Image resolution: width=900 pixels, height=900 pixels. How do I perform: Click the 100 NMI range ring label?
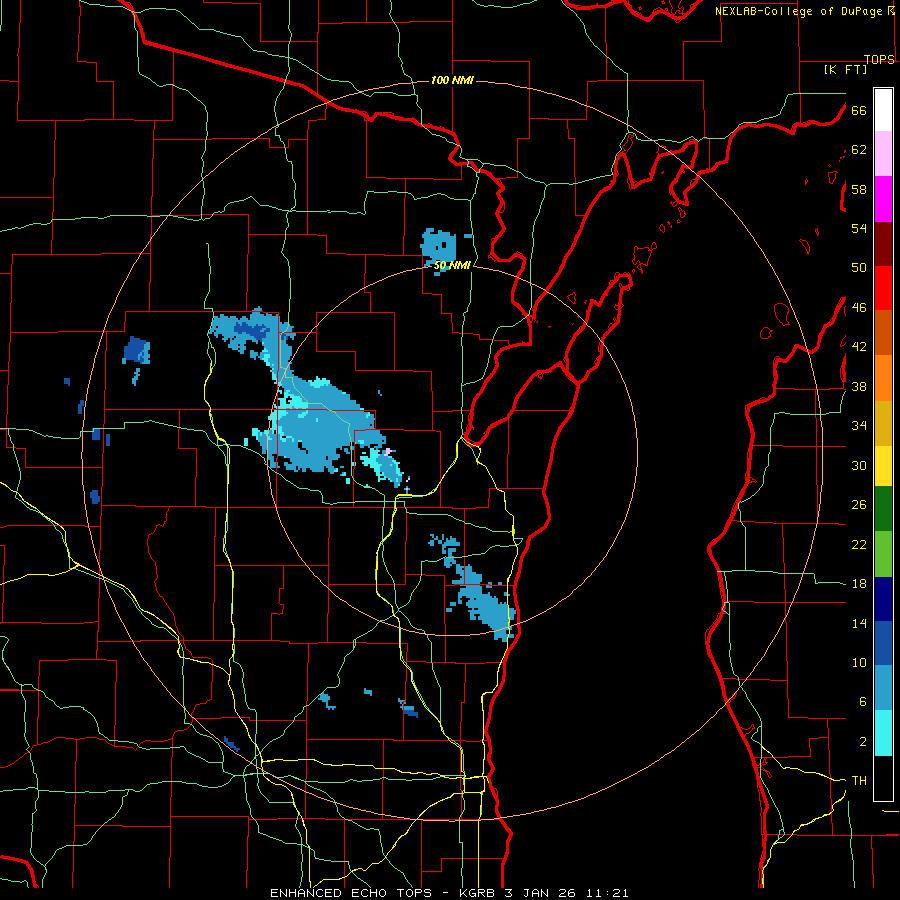click(452, 80)
